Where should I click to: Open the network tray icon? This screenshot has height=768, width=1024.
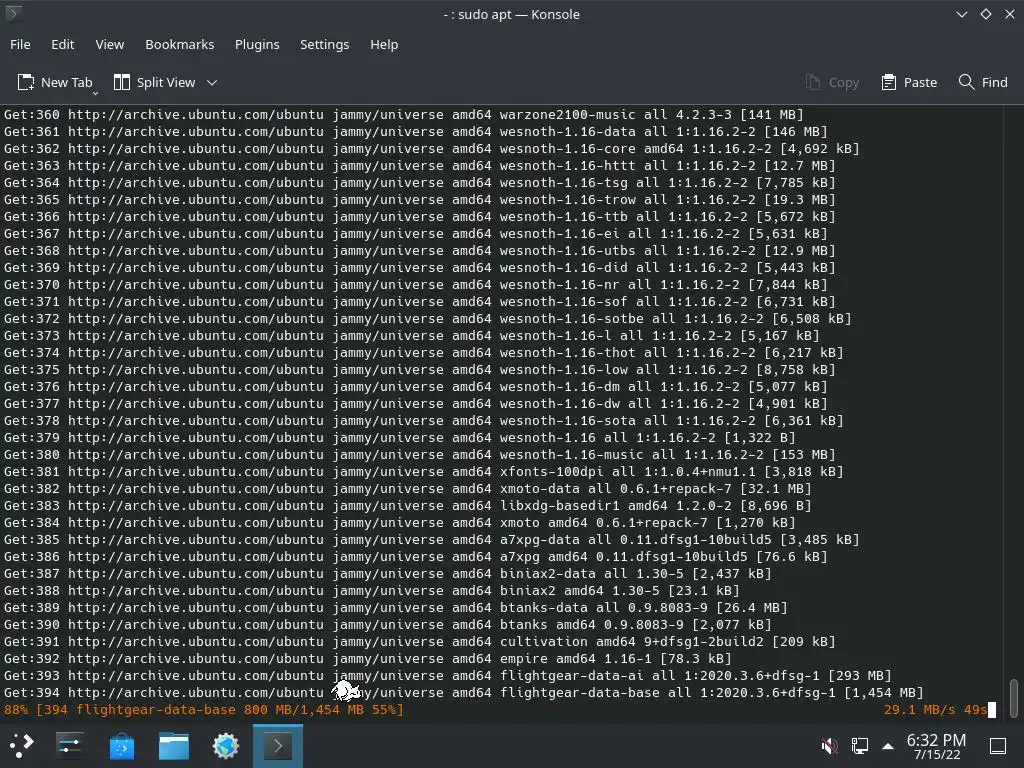coord(859,745)
